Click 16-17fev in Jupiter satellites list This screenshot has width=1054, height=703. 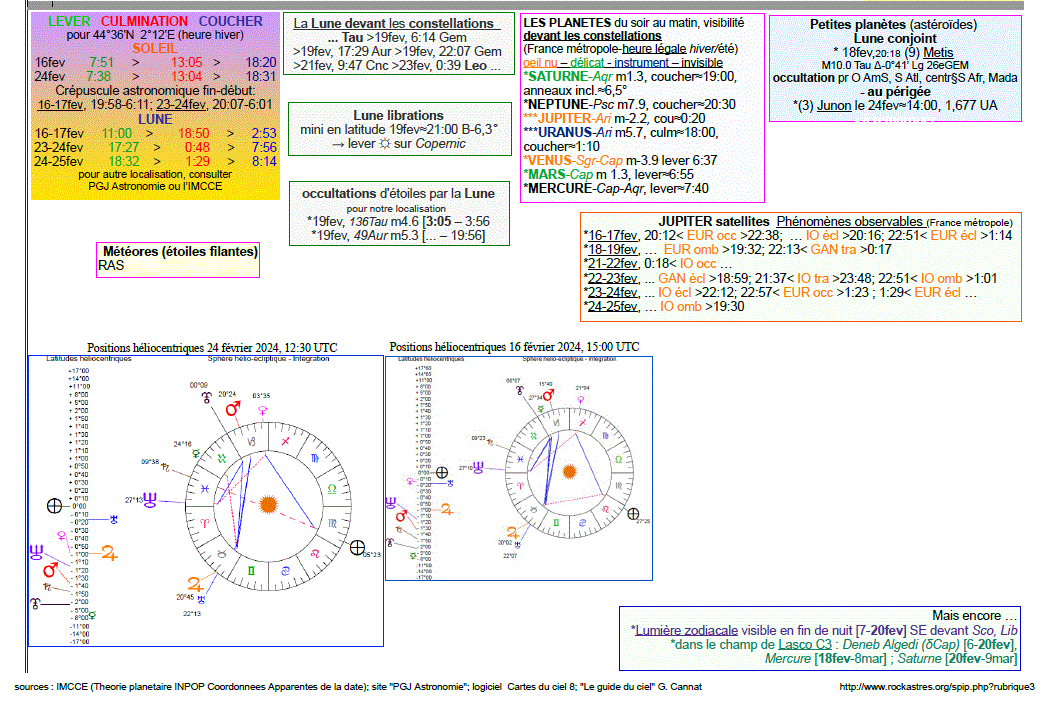click(612, 235)
